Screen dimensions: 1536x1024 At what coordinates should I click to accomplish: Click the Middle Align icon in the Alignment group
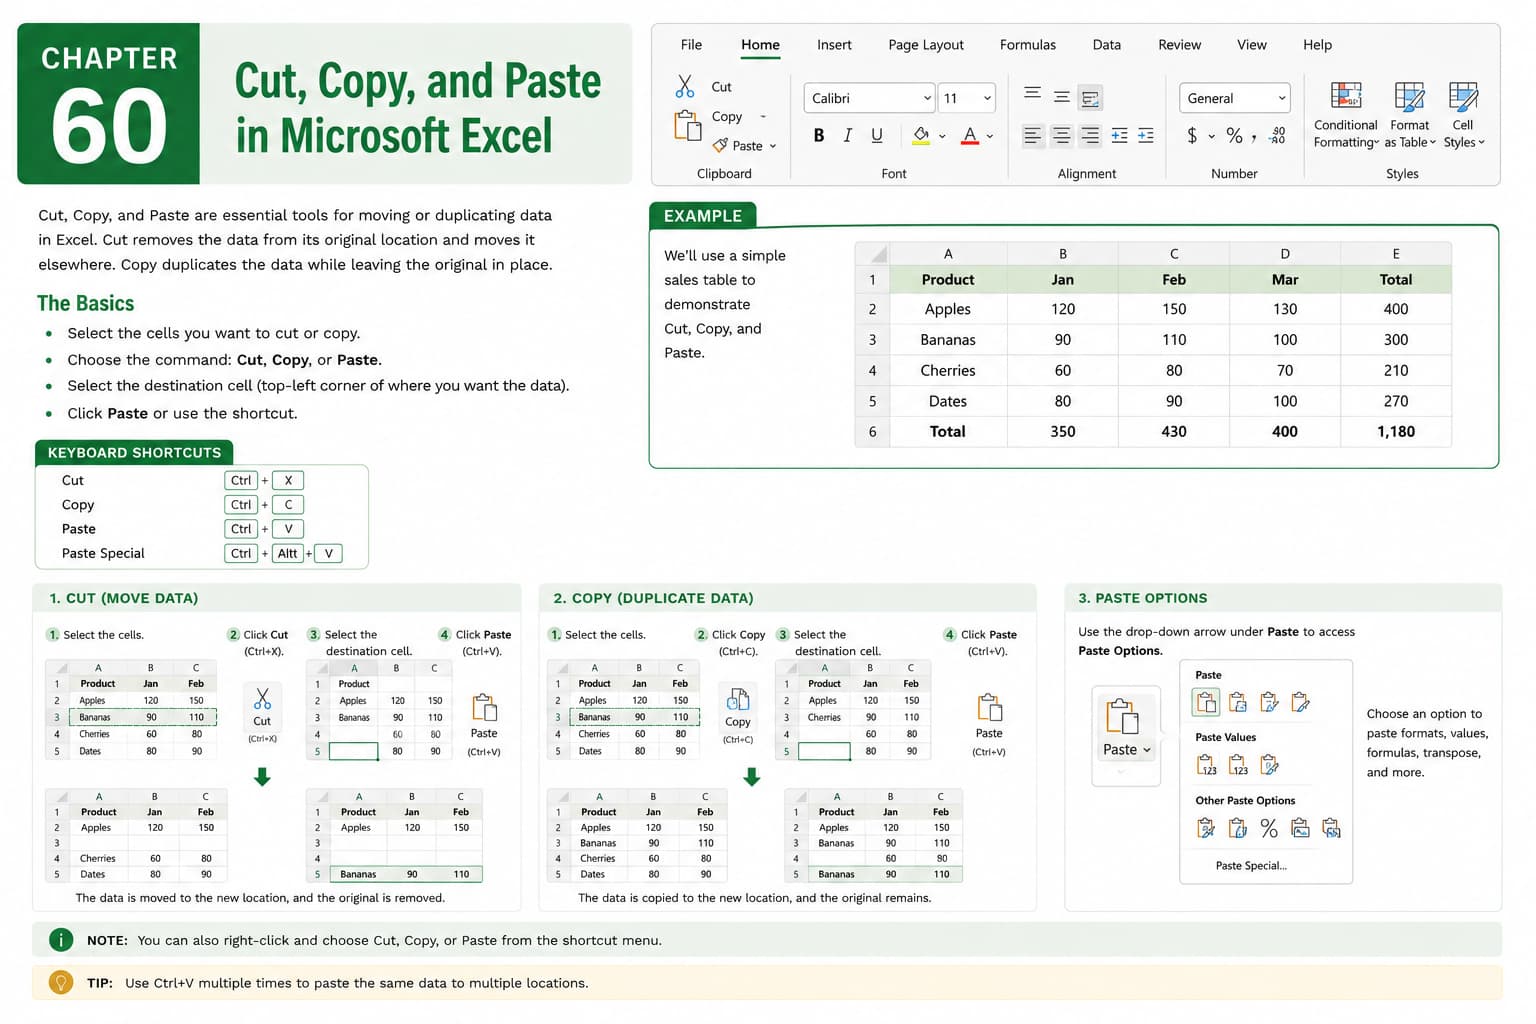point(1061,97)
